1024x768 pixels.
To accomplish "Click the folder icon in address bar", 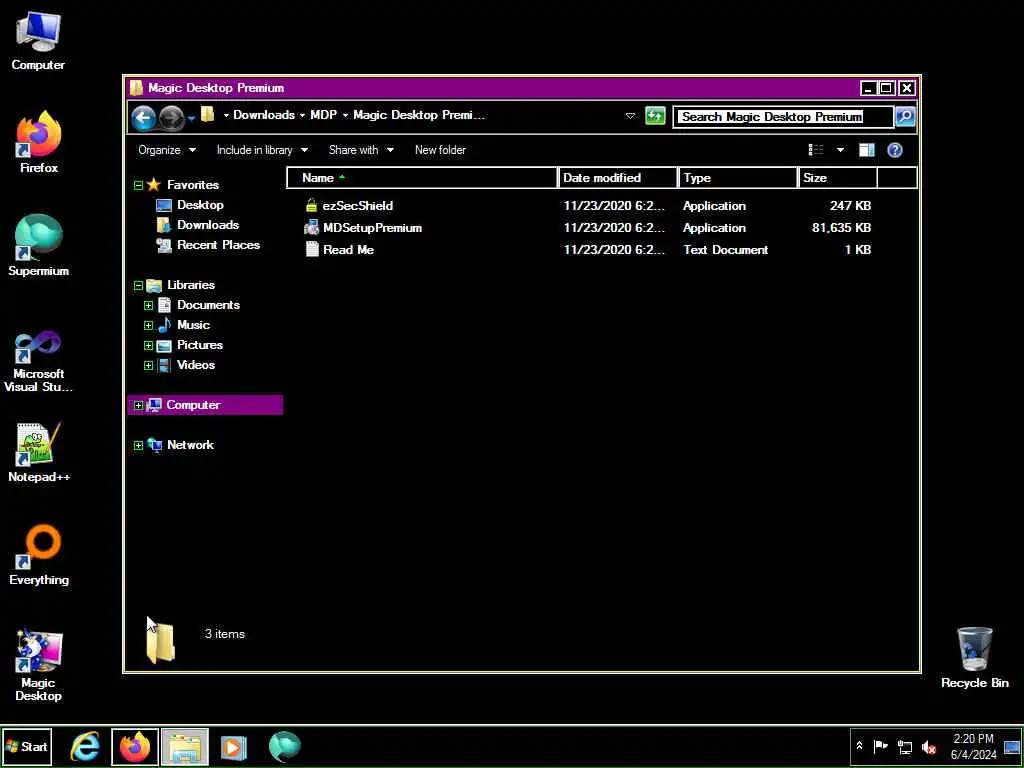I will (208, 115).
